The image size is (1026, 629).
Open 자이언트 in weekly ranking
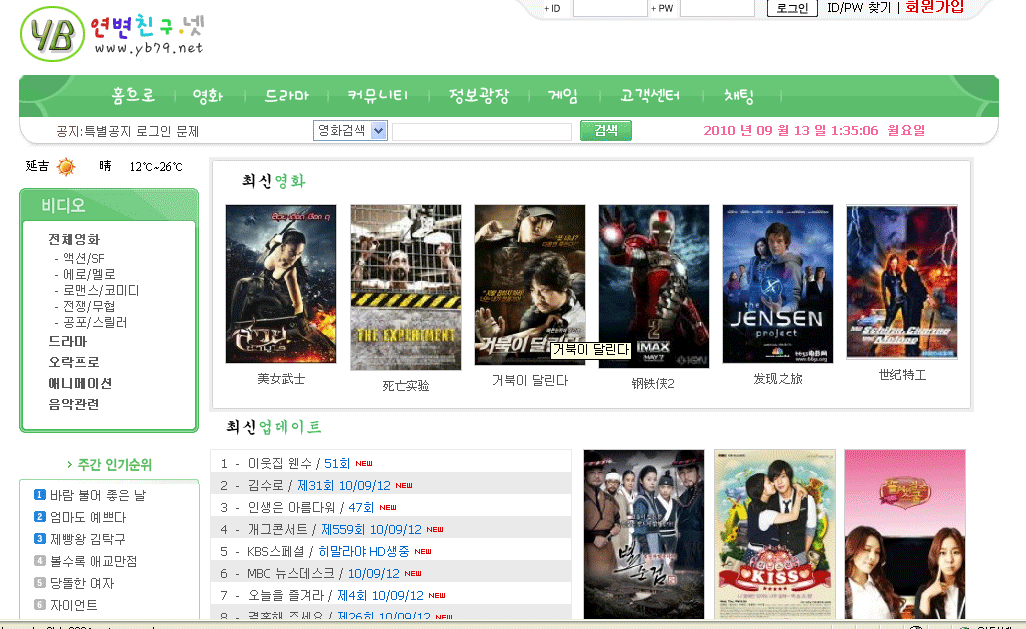(x=74, y=605)
